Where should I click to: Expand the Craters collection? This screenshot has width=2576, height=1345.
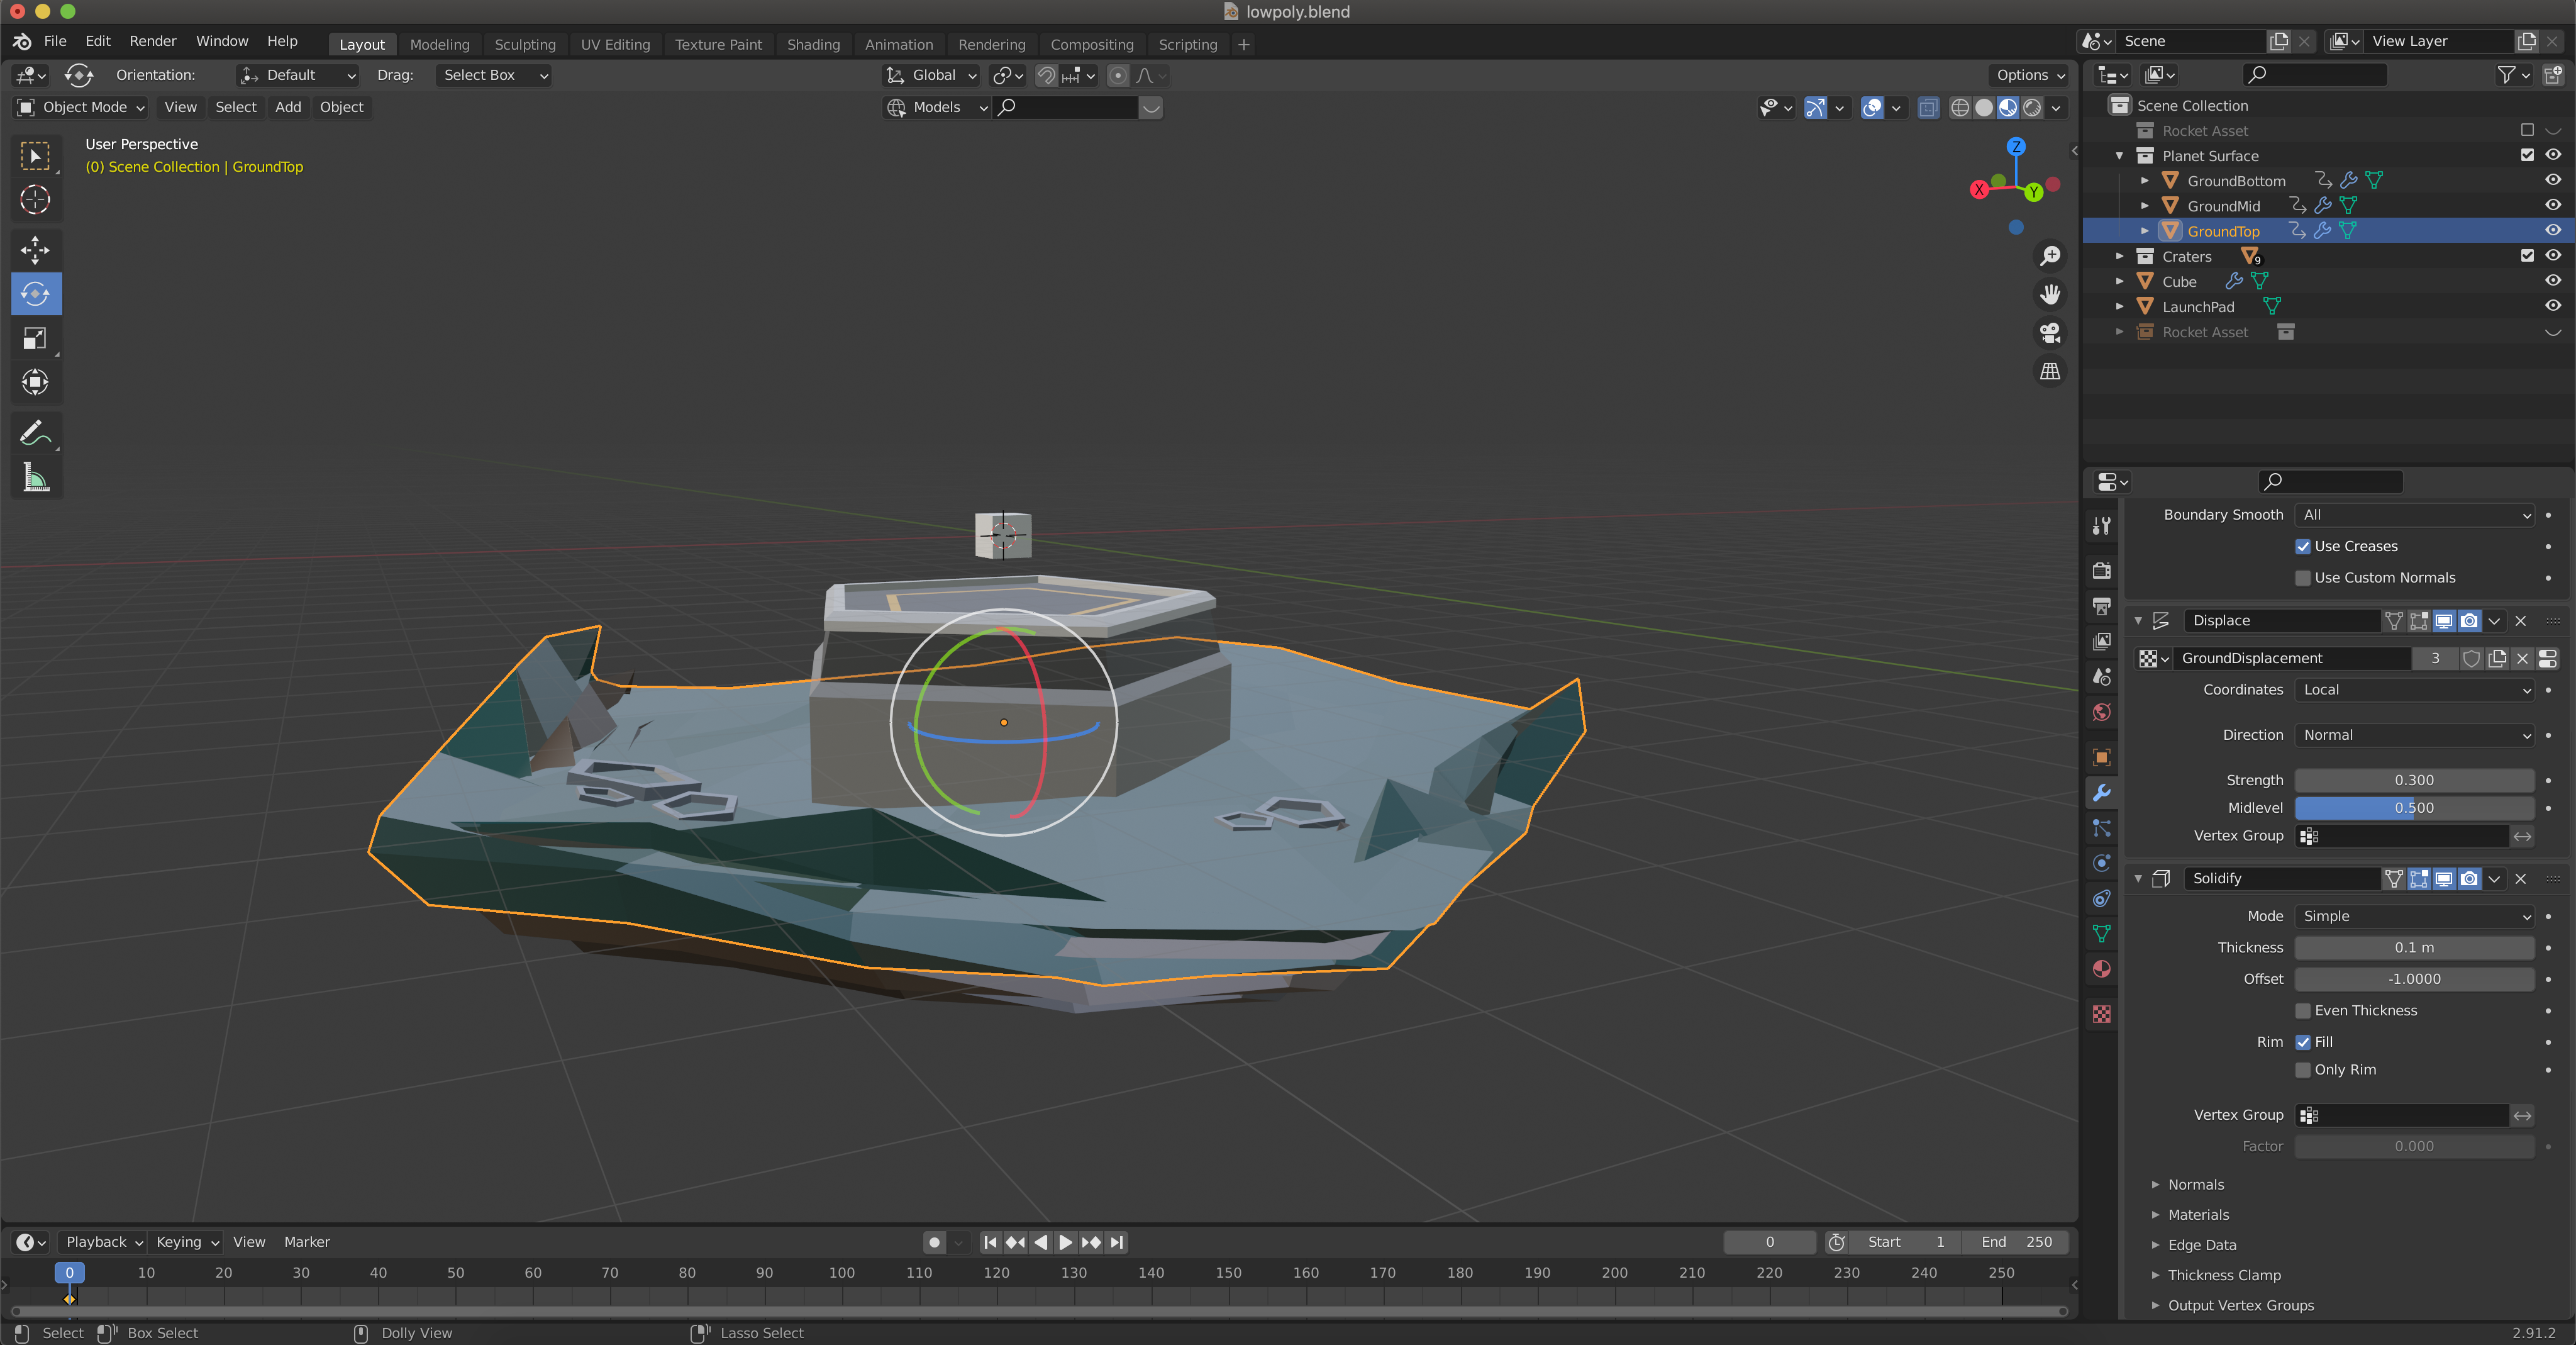tap(2119, 257)
